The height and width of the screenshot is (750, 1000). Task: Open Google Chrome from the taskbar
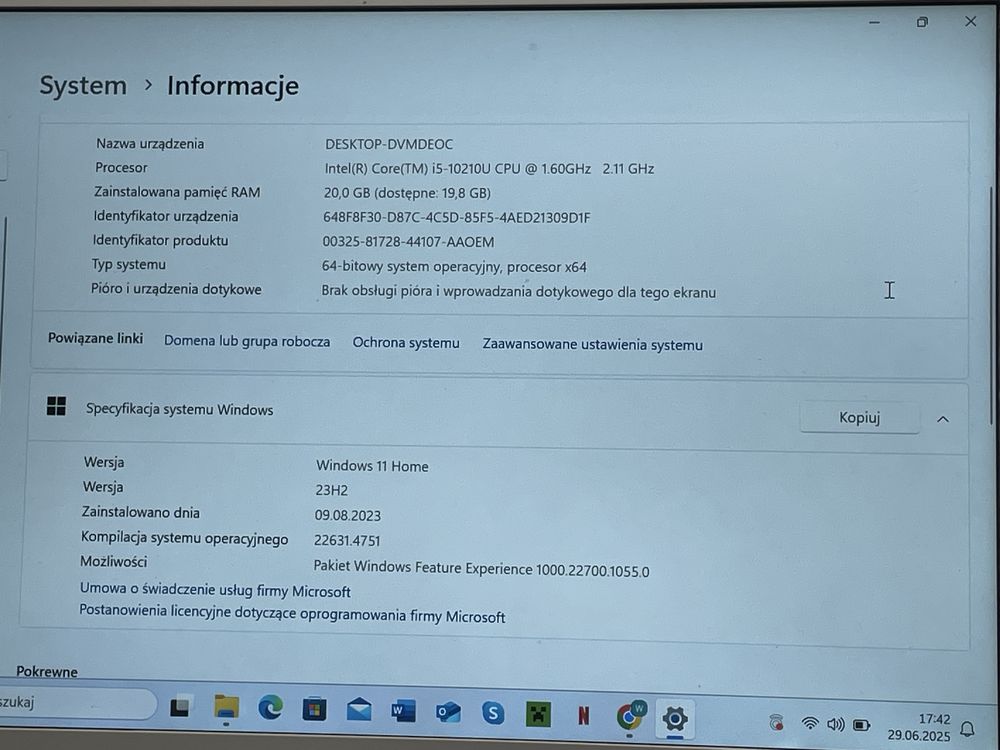tap(630, 716)
